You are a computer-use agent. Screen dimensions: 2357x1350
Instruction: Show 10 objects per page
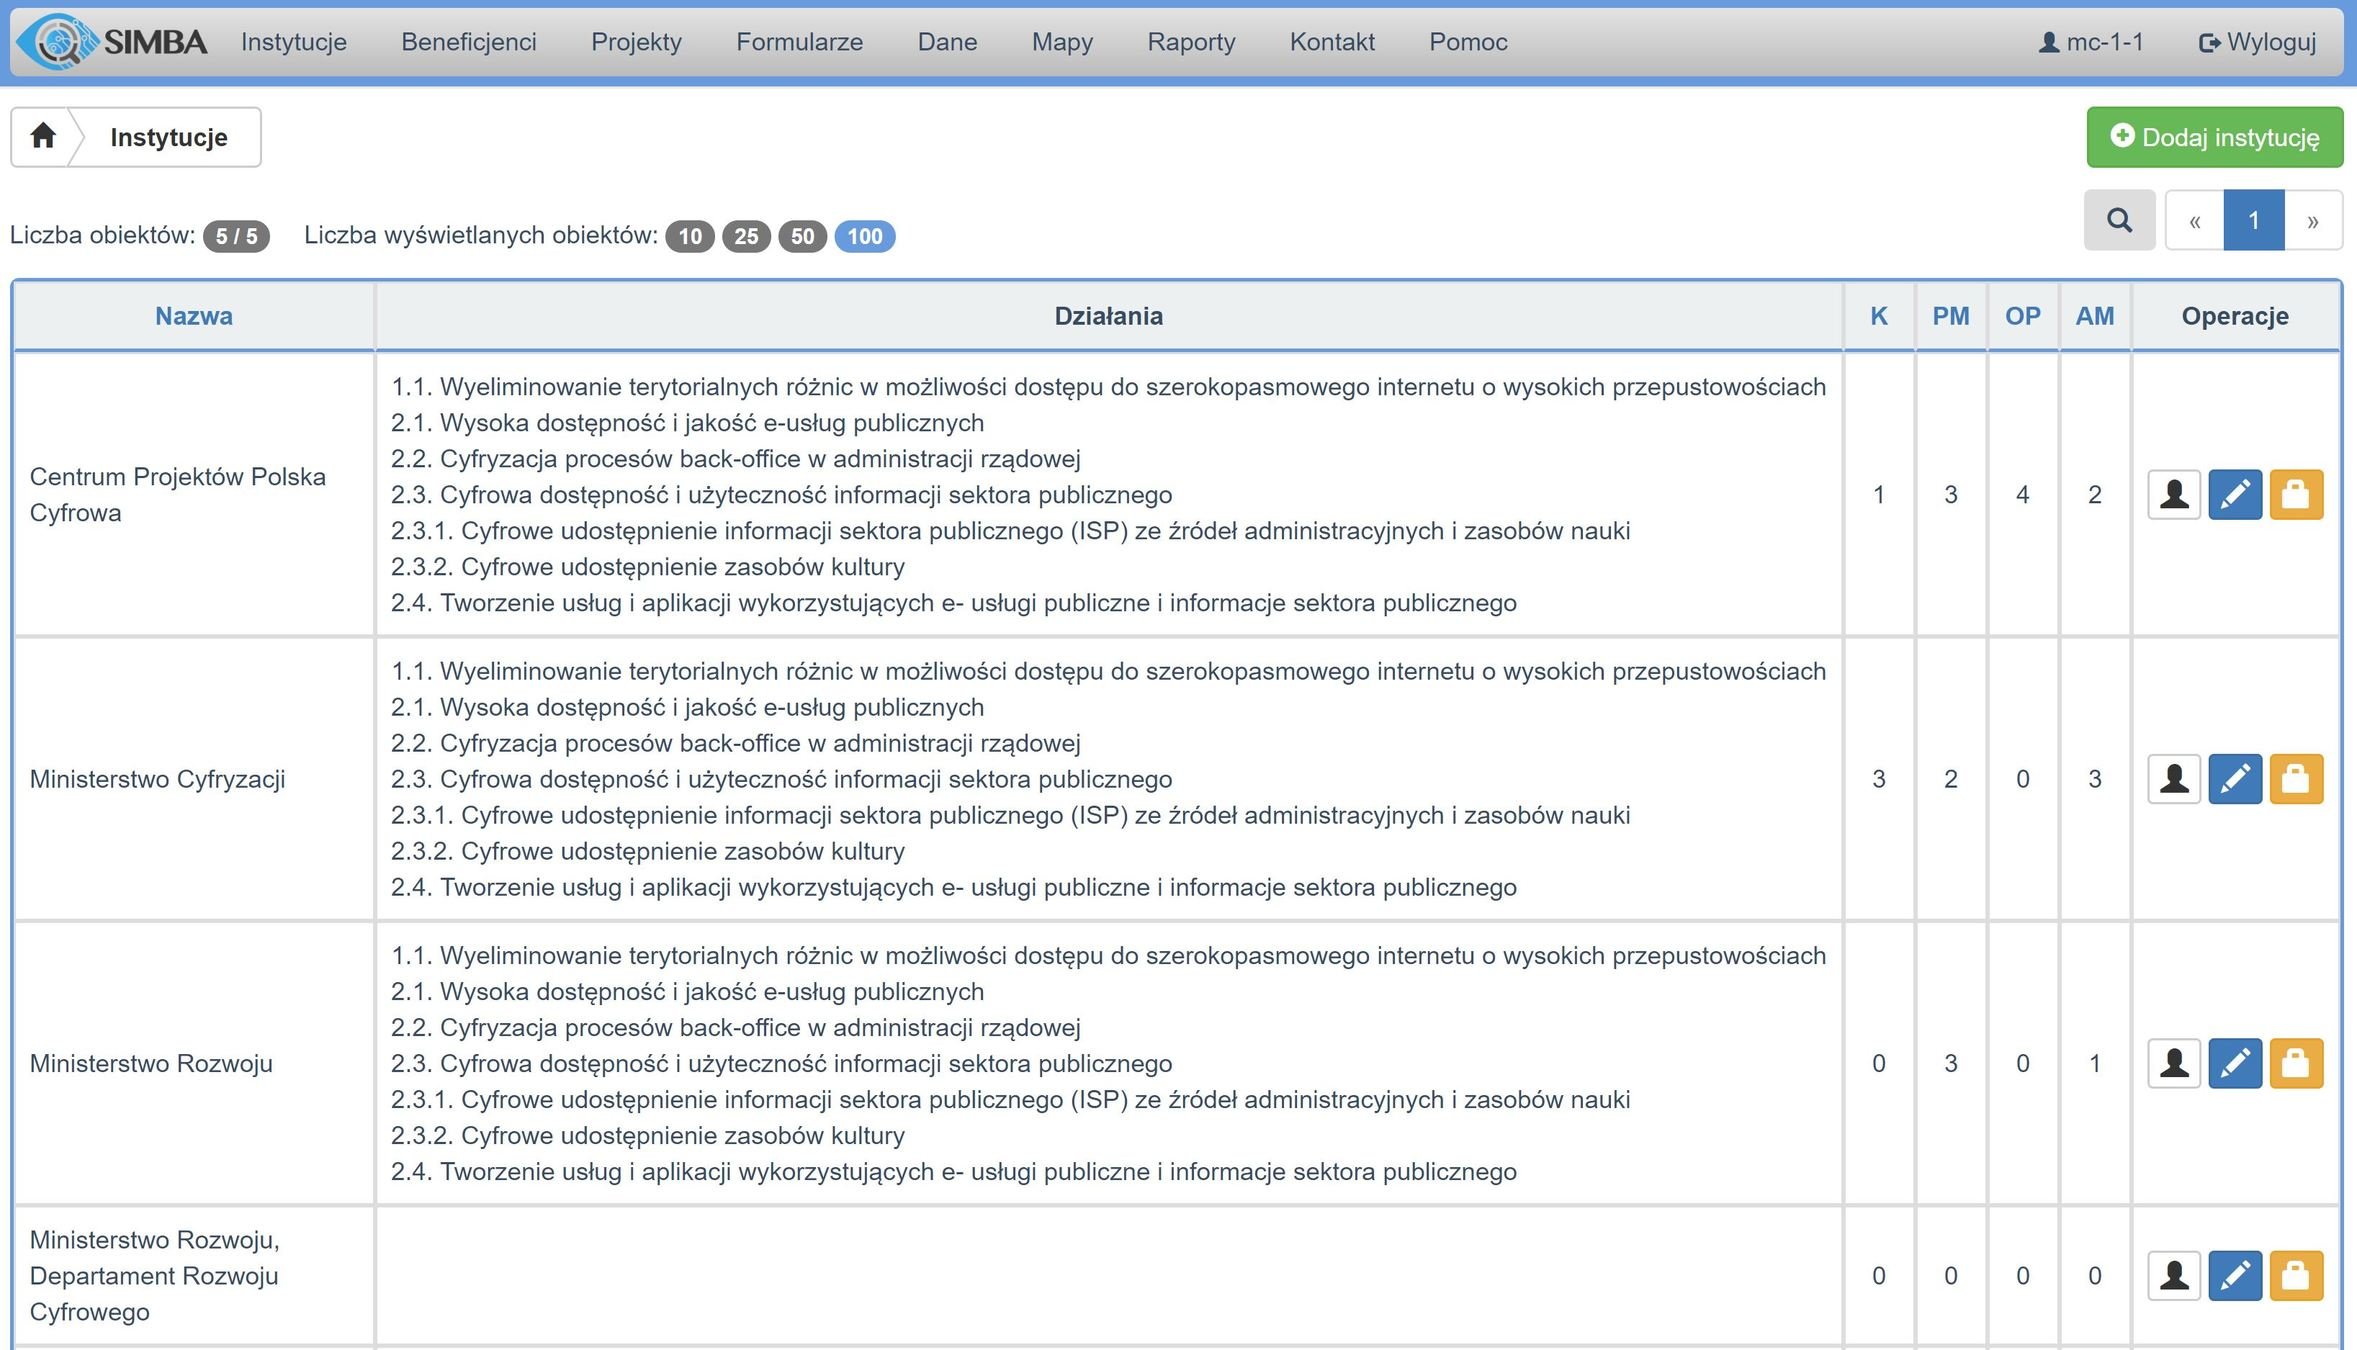(x=690, y=236)
